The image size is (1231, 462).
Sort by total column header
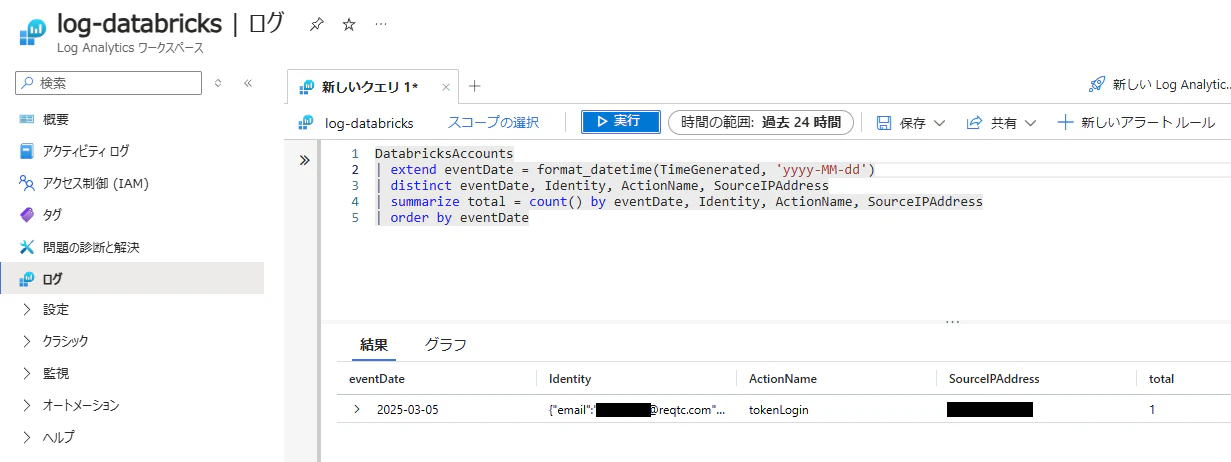coord(1161,379)
